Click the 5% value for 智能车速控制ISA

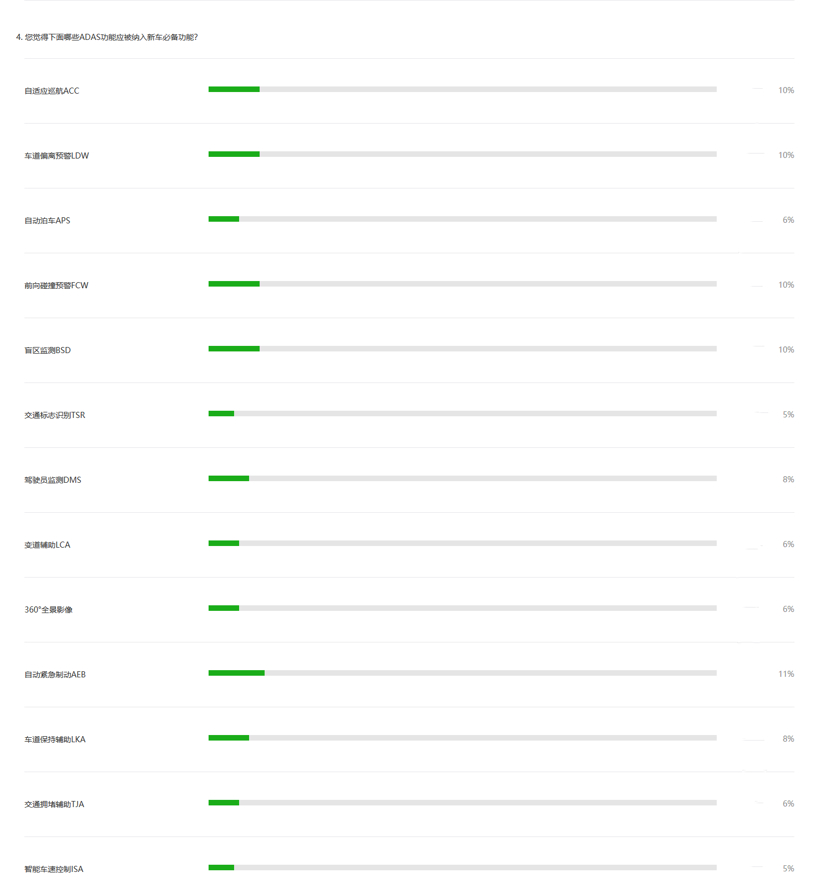(x=788, y=869)
